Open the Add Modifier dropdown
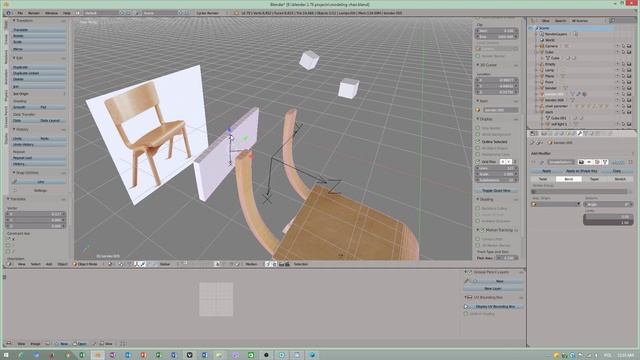Screen dimensions: 640x360 [581, 153]
